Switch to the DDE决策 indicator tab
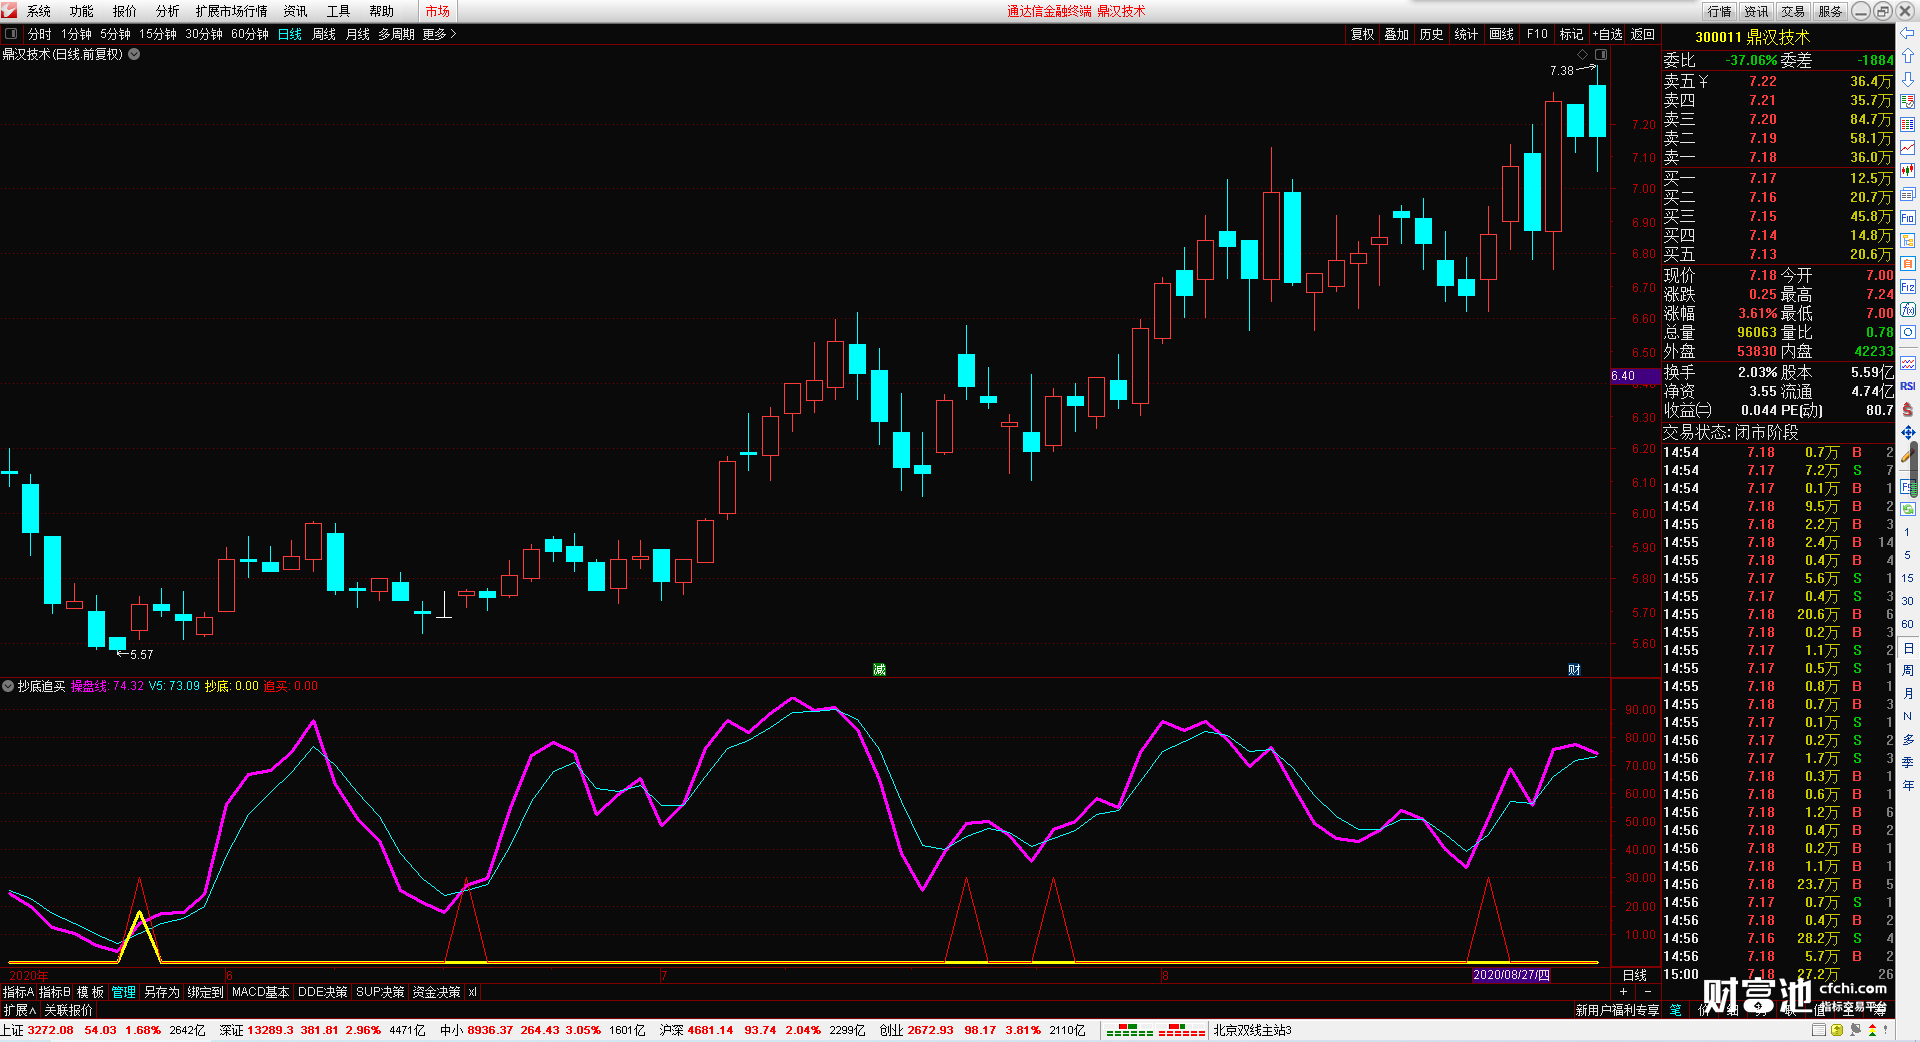Image resolution: width=1920 pixels, height=1042 pixels. [322, 992]
